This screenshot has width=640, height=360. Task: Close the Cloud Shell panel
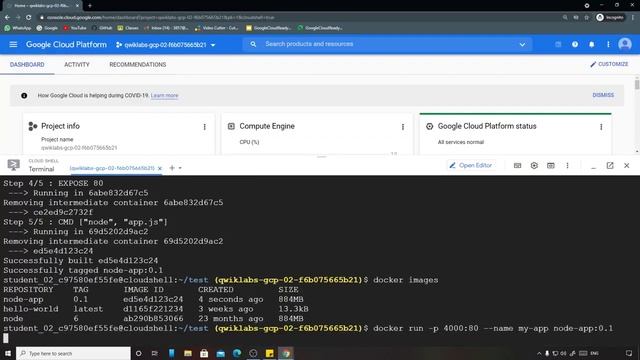(x=627, y=165)
